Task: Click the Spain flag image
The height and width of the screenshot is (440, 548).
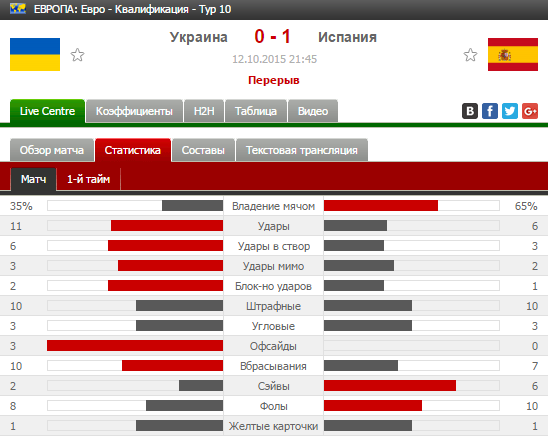Action: [x=513, y=55]
